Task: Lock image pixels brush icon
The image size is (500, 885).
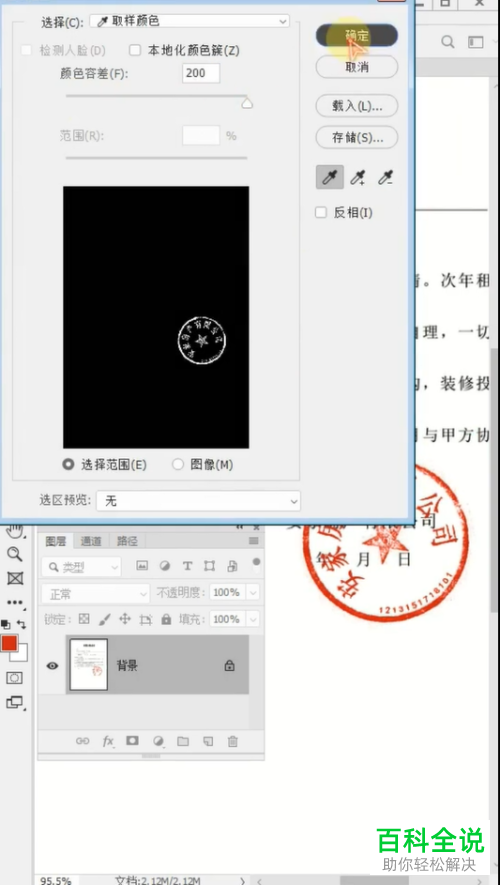Action: click(104, 619)
